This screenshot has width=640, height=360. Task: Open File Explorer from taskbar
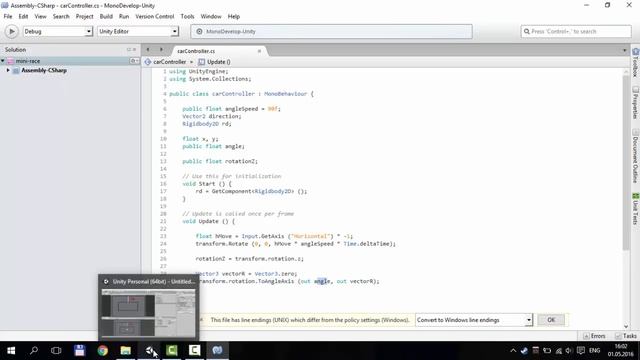pyautogui.click(x=125, y=351)
